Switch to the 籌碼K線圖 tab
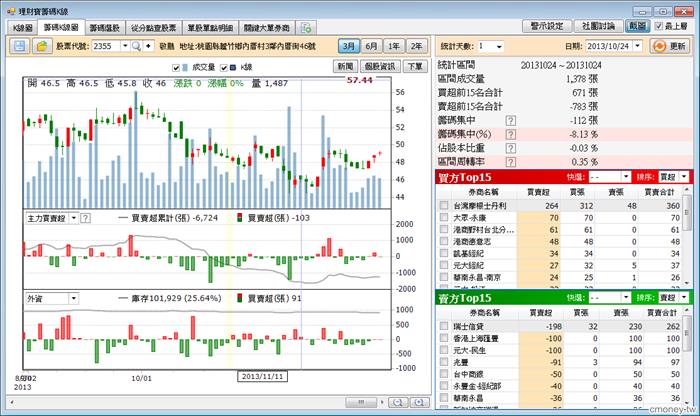Viewport: 700px width, 416px height. pyautogui.click(x=61, y=27)
